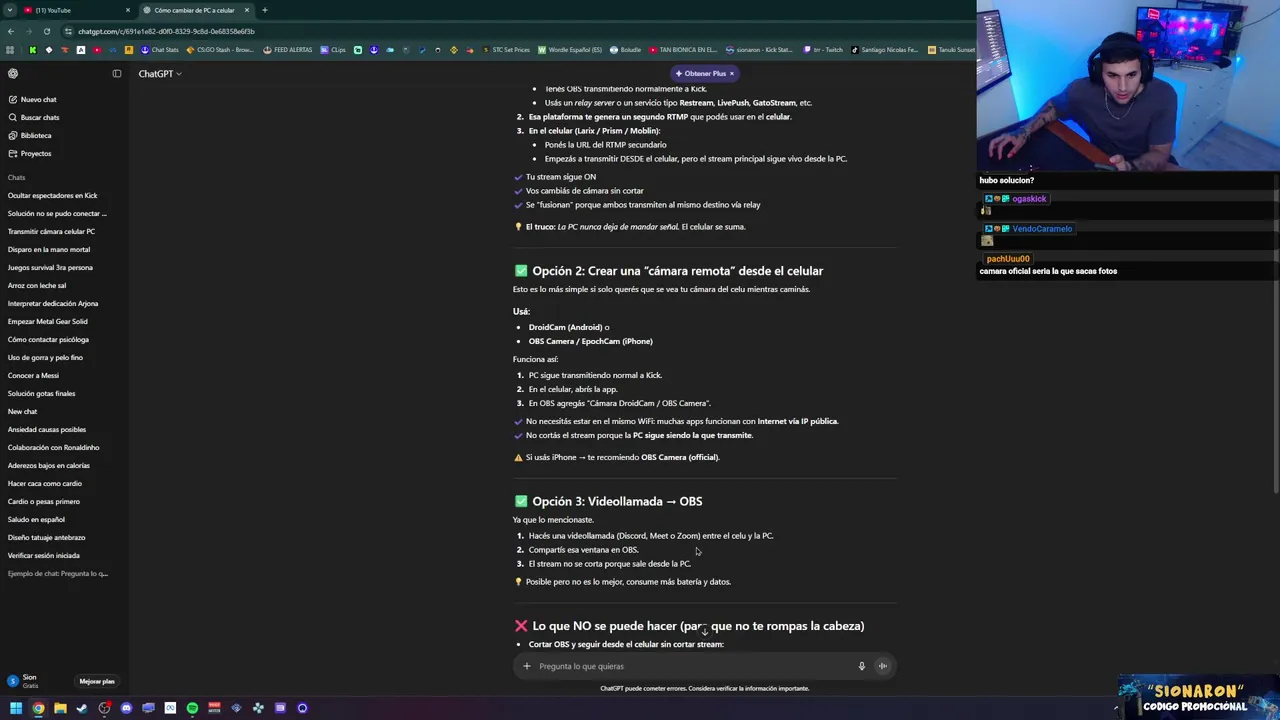Open chat 'Empezar Metal Gear Solid'
1280x720 pixels.
(x=47, y=321)
